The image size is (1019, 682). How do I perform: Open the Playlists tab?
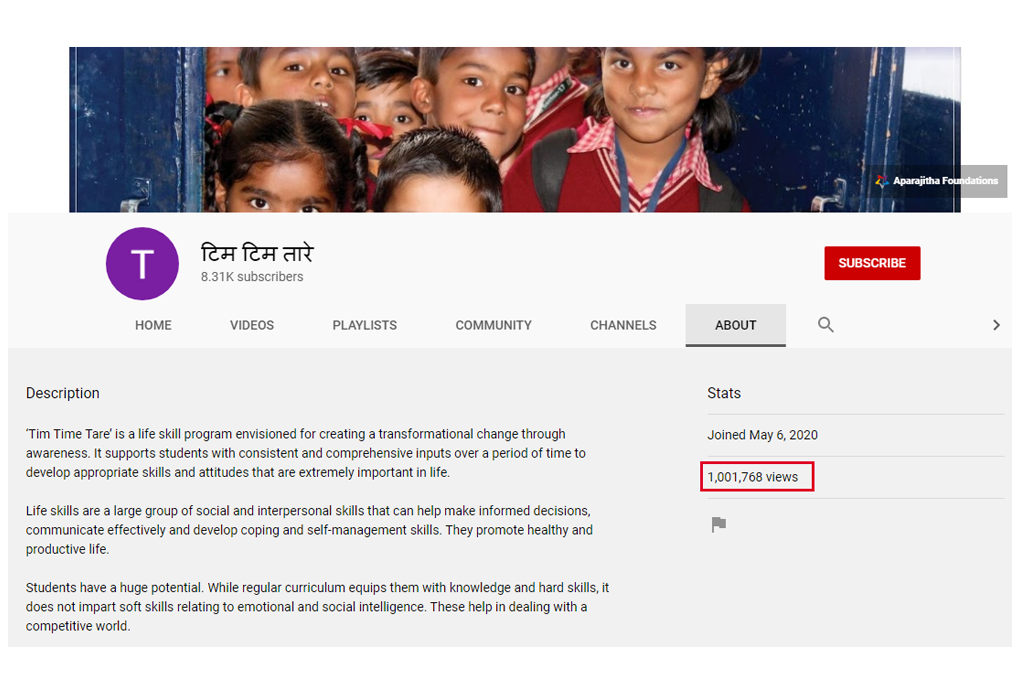click(x=365, y=325)
